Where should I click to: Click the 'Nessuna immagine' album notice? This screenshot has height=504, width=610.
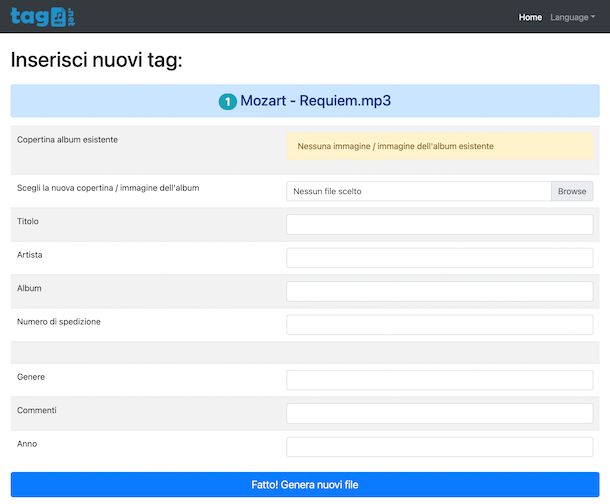pos(440,146)
